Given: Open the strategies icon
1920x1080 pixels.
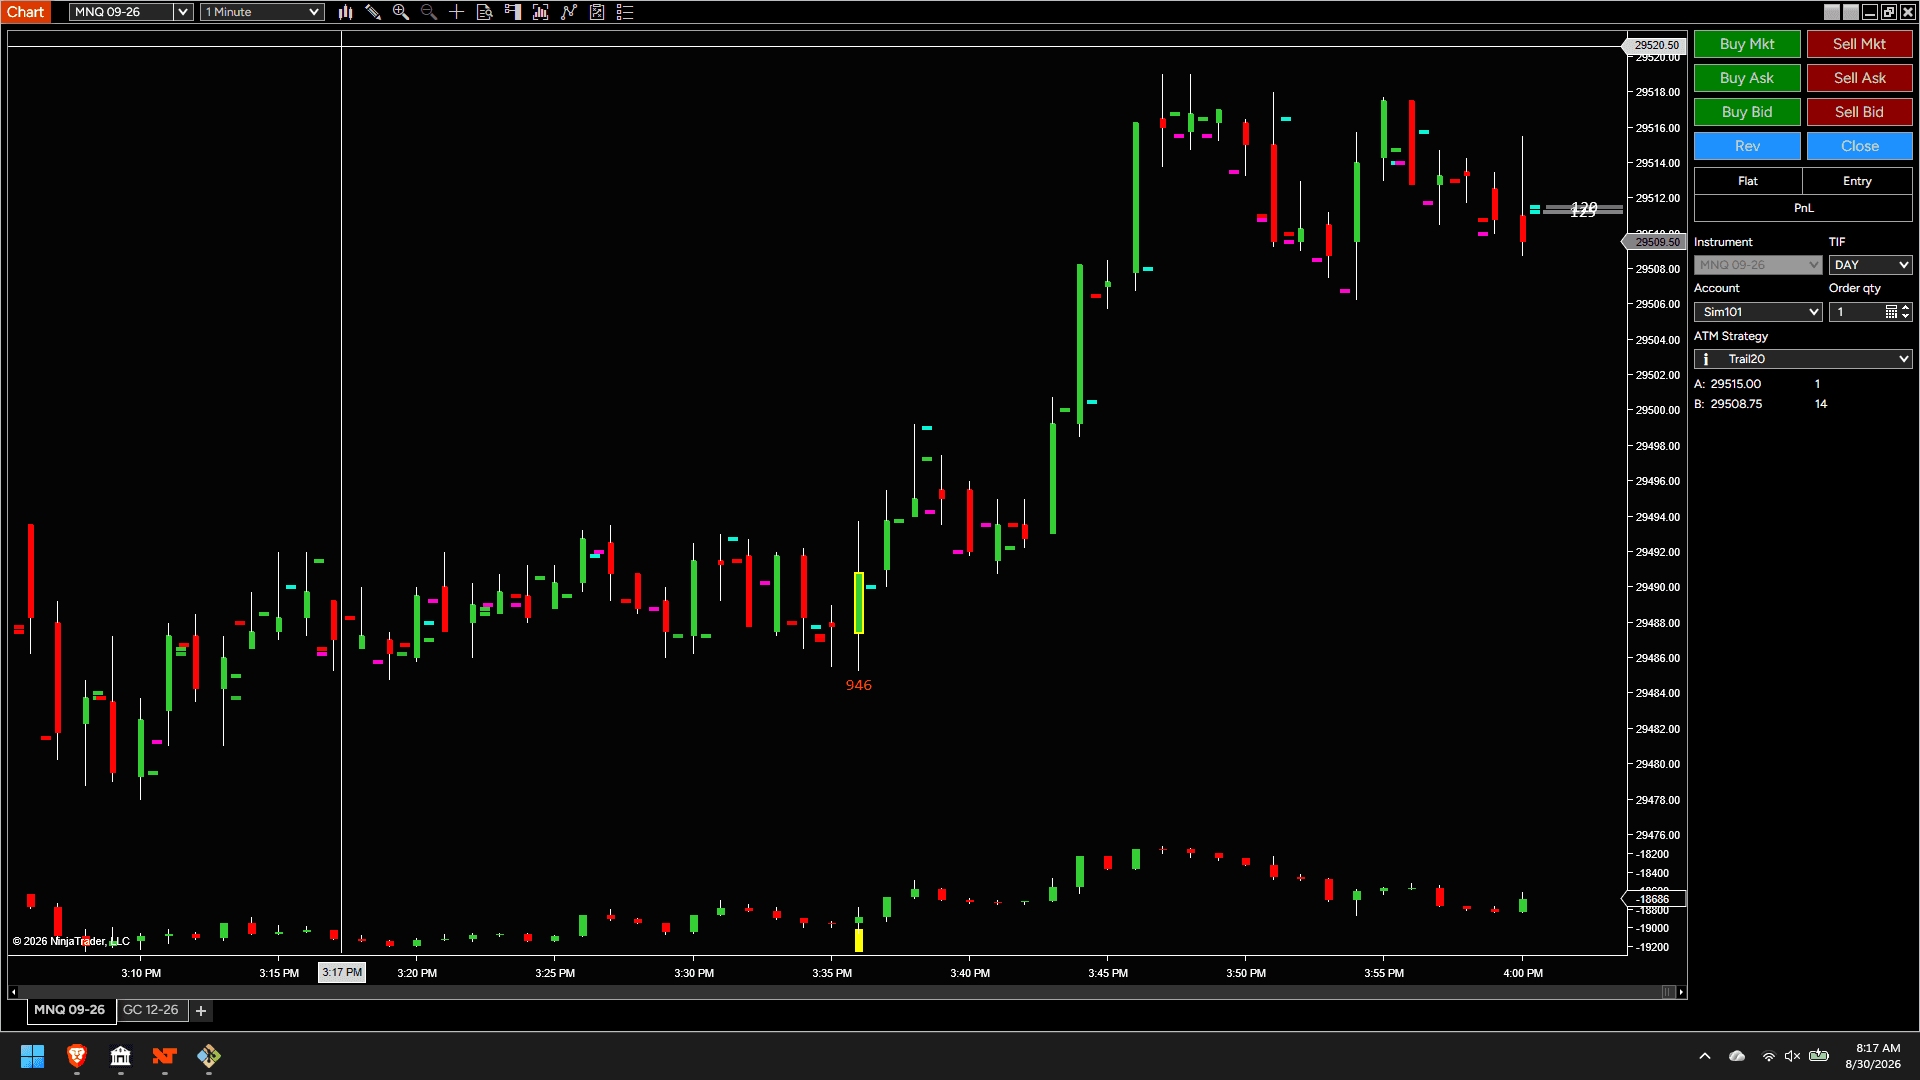Looking at the screenshot, I should 569,12.
